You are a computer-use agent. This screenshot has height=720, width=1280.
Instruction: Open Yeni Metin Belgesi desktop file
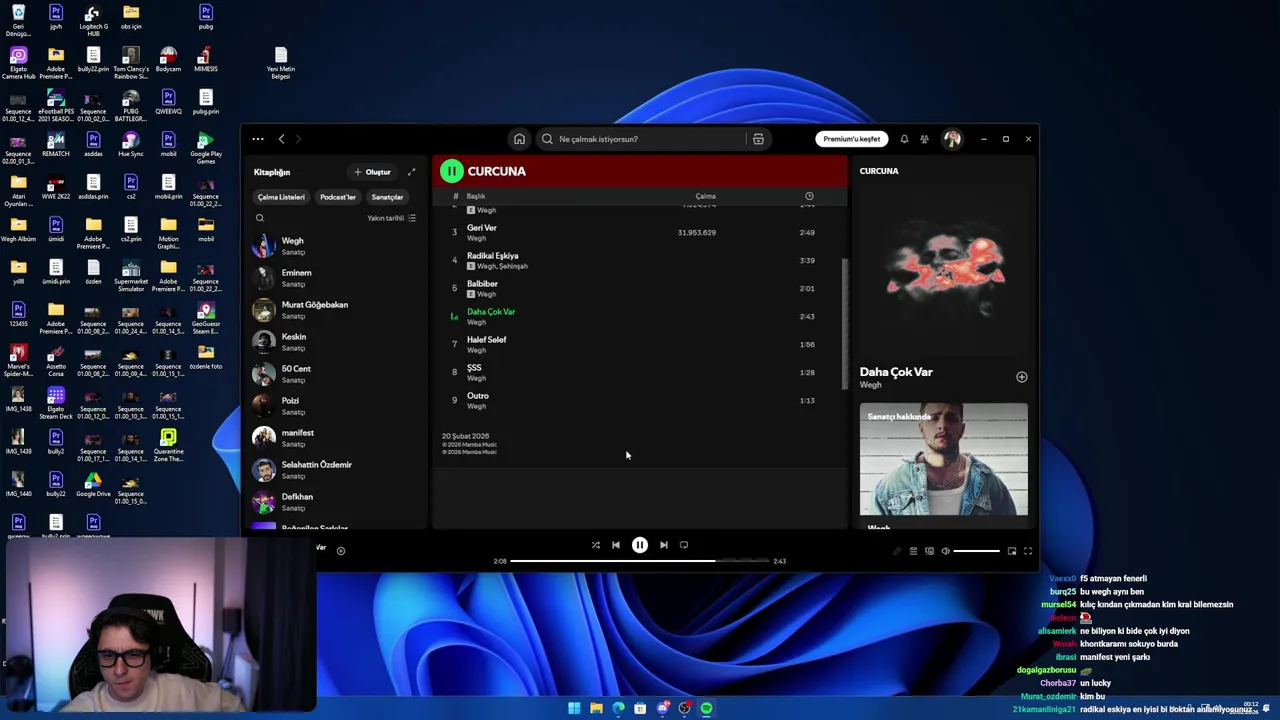pyautogui.click(x=281, y=63)
